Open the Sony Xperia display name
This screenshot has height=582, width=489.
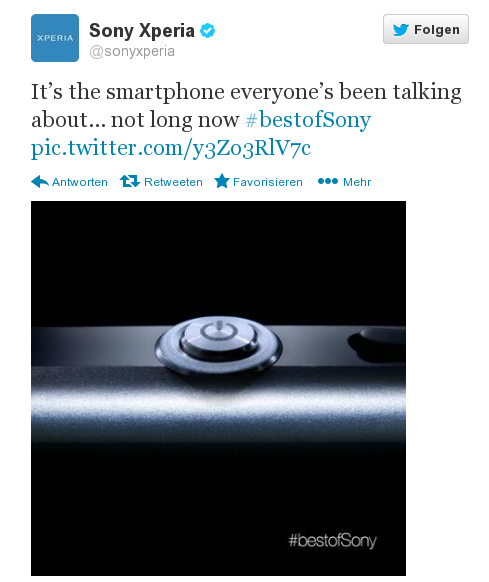tap(141, 30)
